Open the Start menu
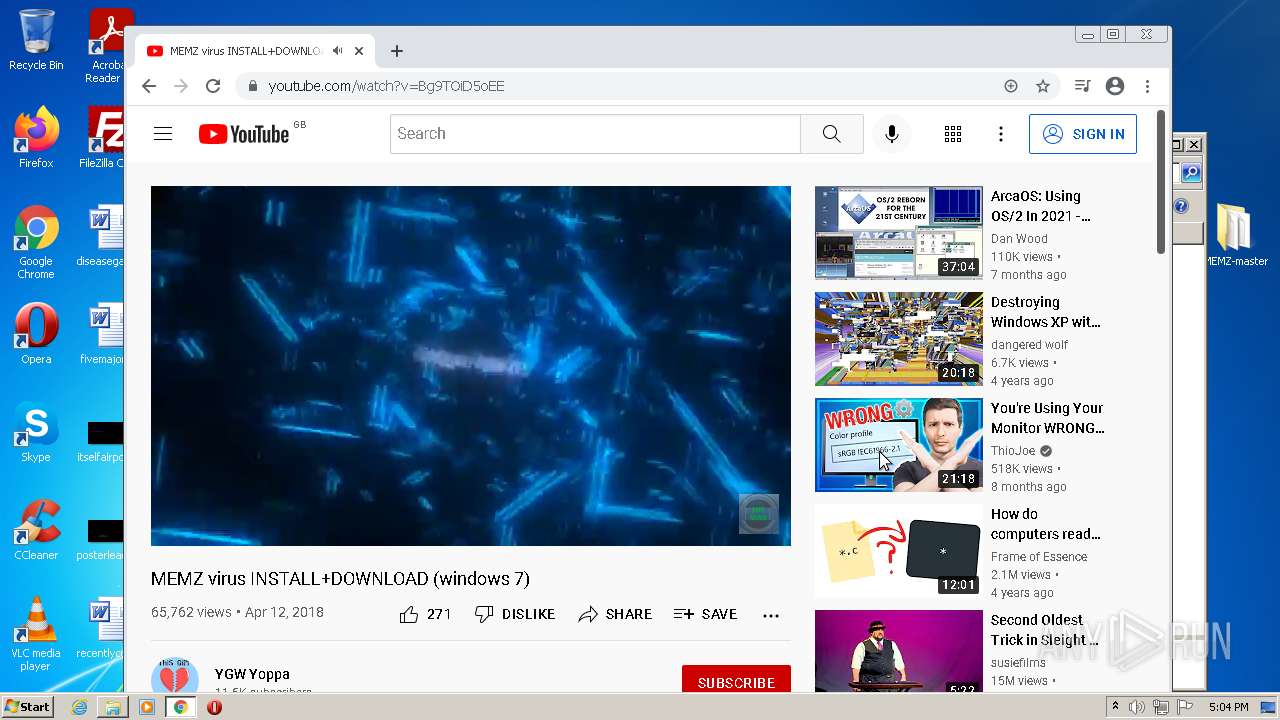This screenshot has height=720, width=1280. coord(27,707)
